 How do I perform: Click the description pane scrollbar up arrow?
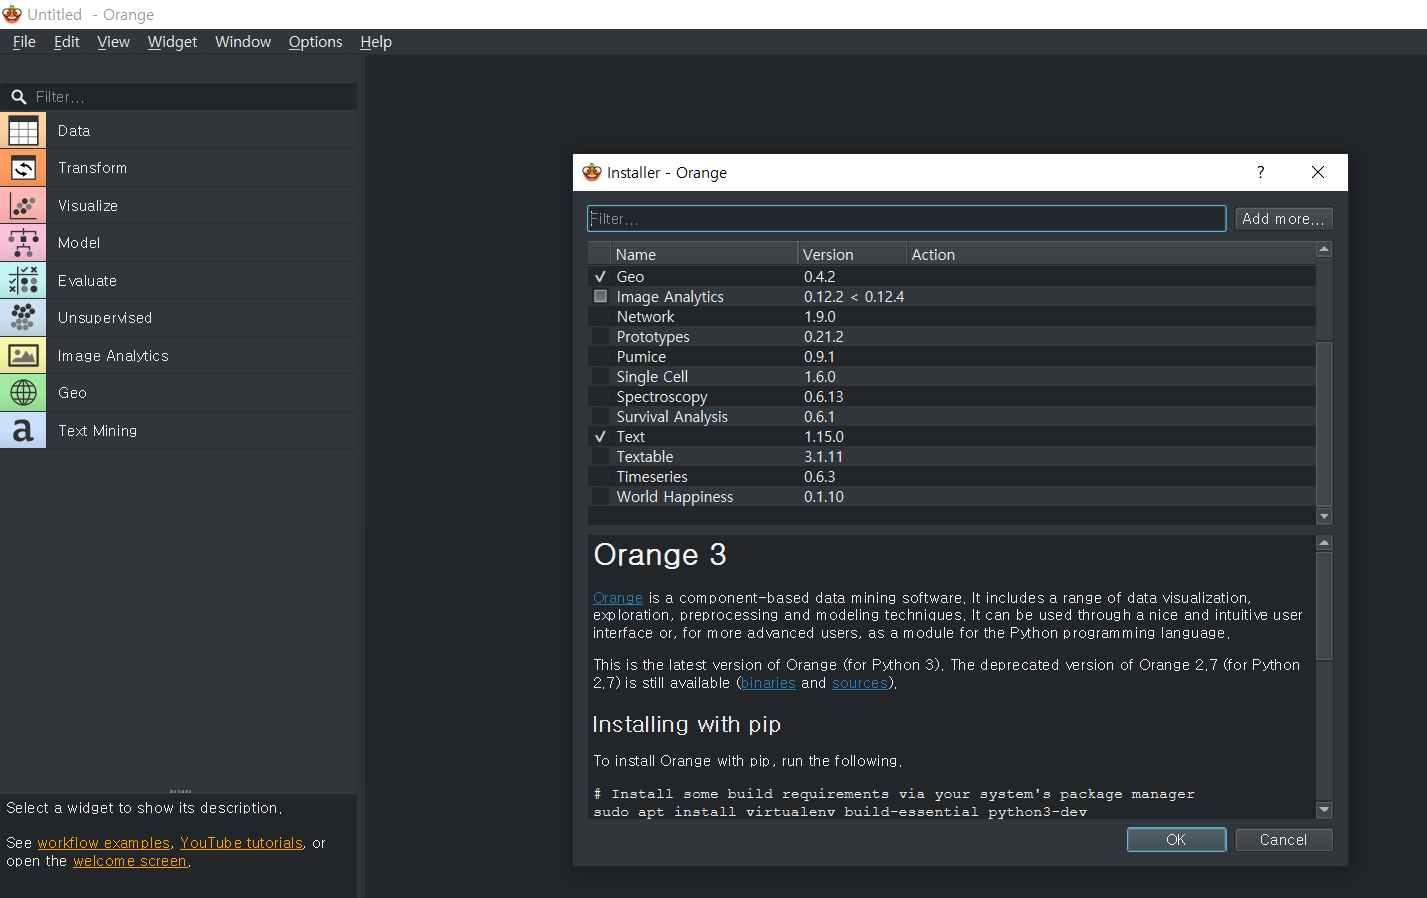1324,543
